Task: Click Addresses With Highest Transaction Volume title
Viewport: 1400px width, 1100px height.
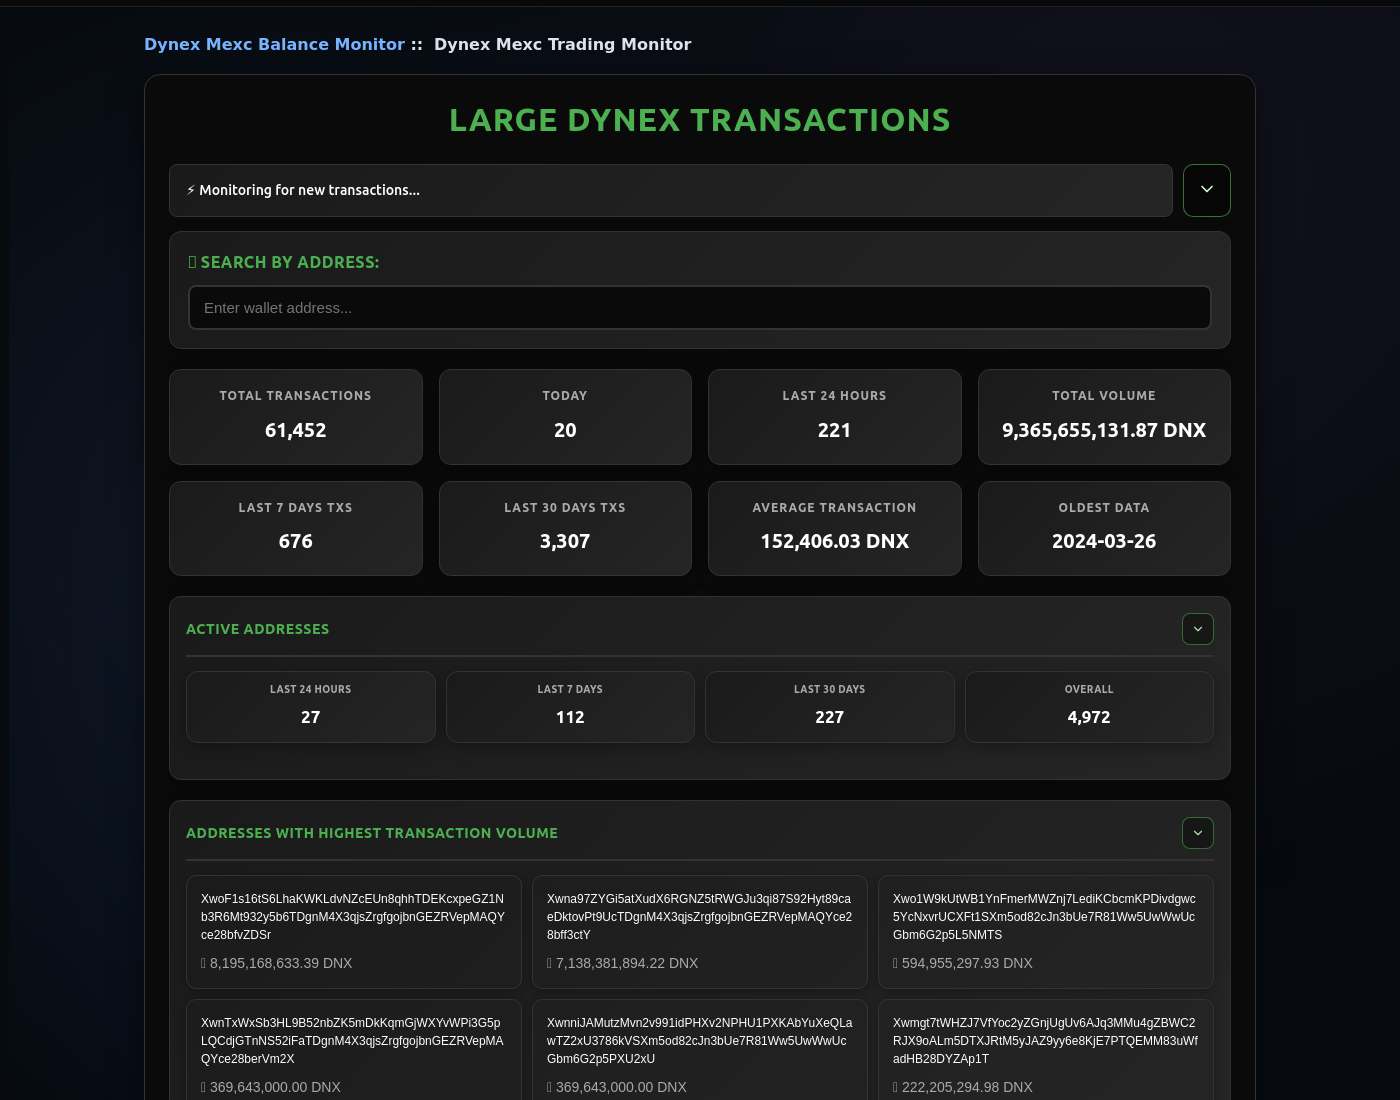Action: [x=372, y=833]
